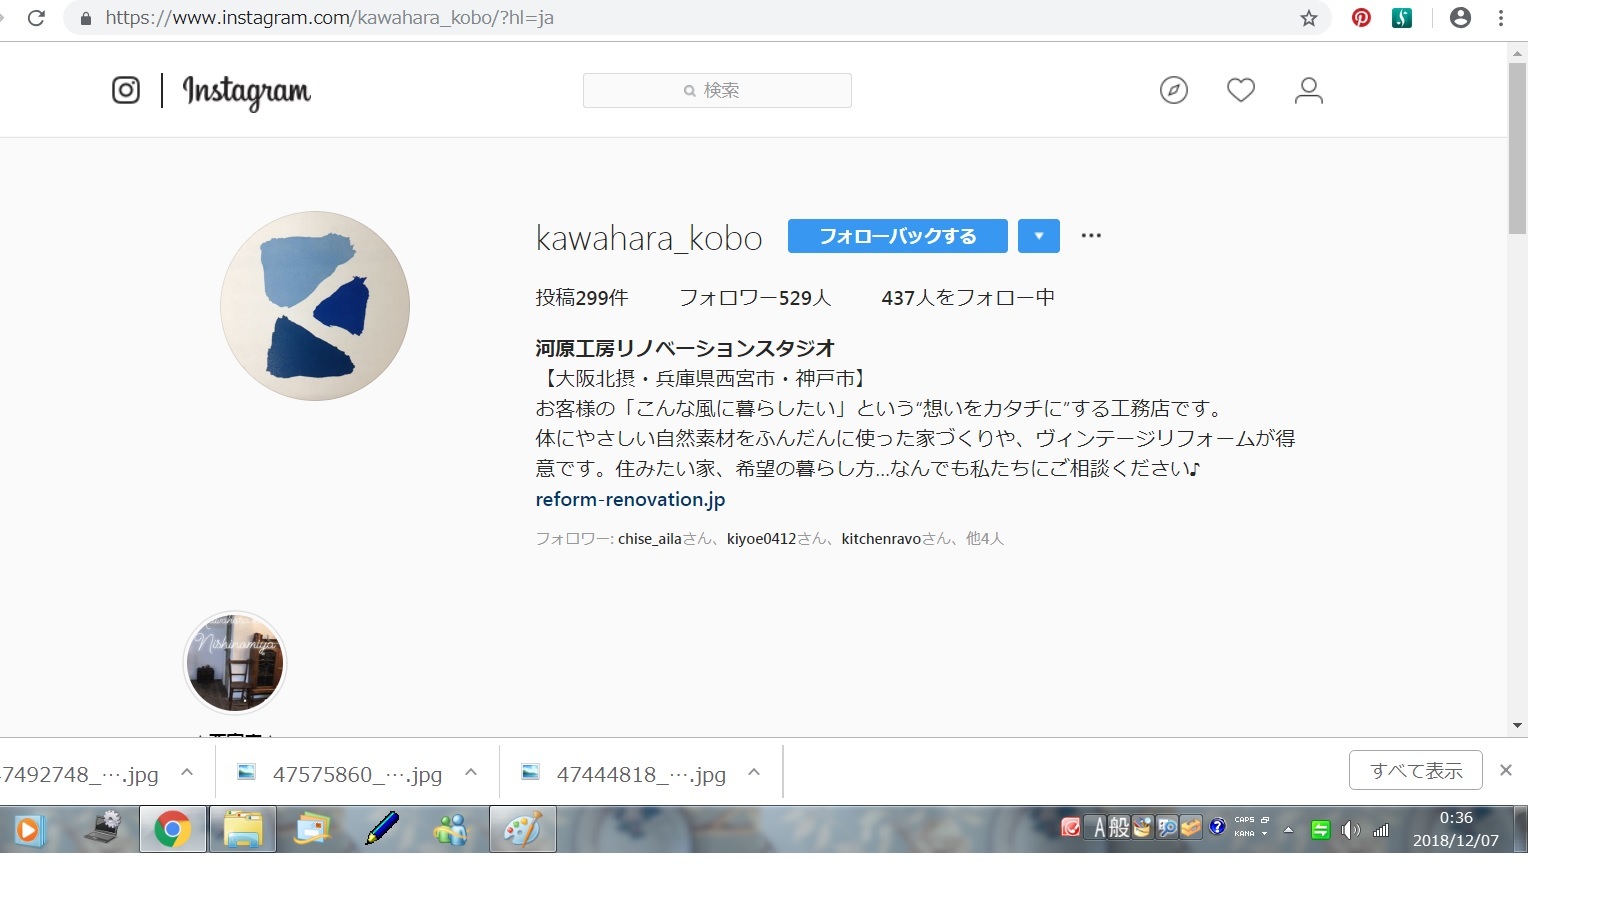Bookmark this page with the star icon
The image size is (1600, 900).
1308,18
